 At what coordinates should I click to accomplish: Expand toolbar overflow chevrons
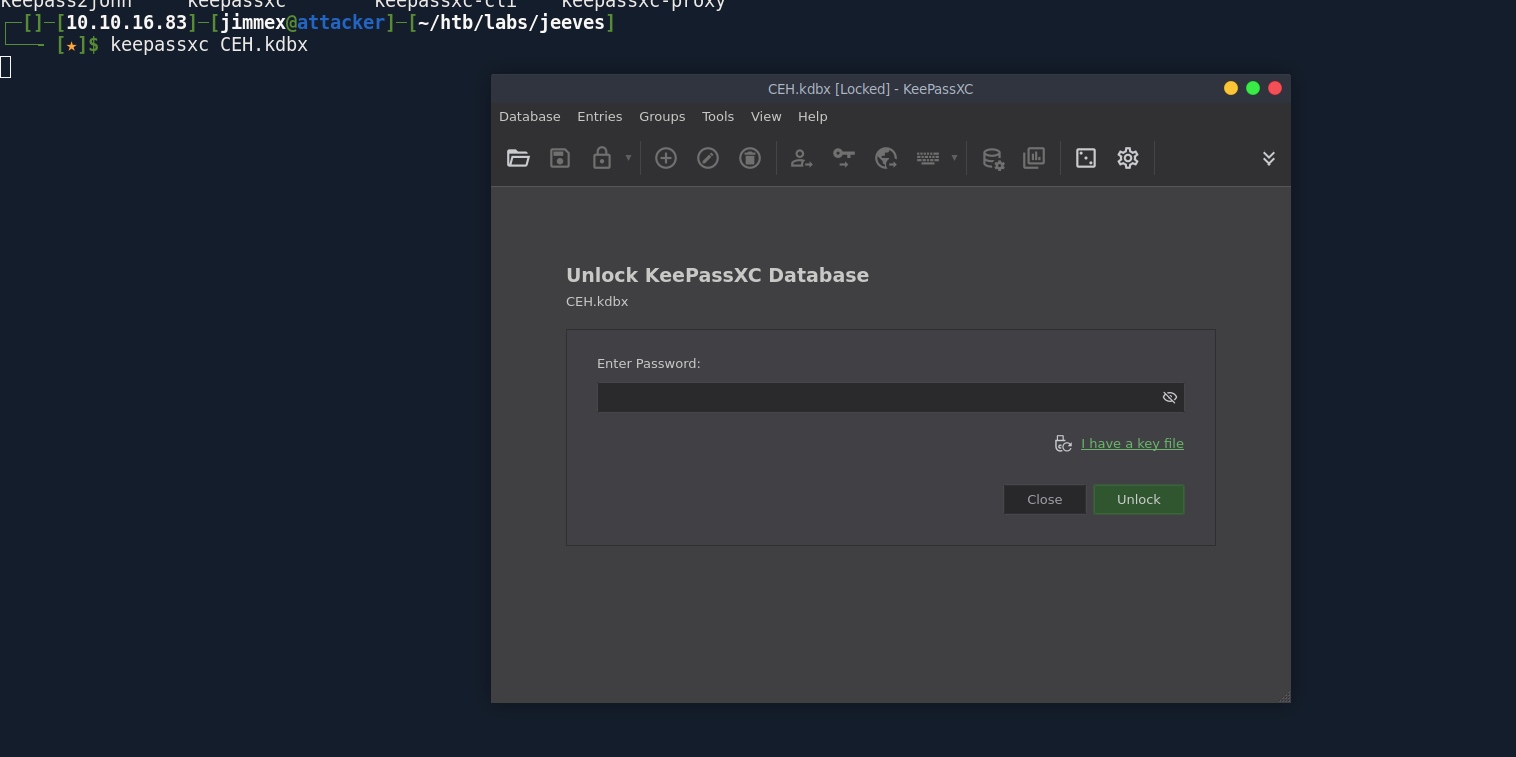(x=1269, y=158)
